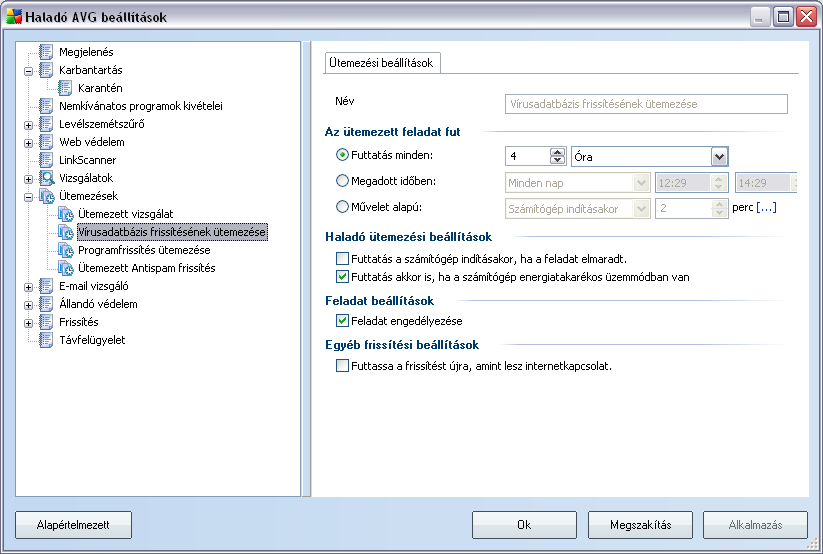The height and width of the screenshot is (554, 823).
Task: Click the Frissítés tree icon
Action: [x=46, y=322]
